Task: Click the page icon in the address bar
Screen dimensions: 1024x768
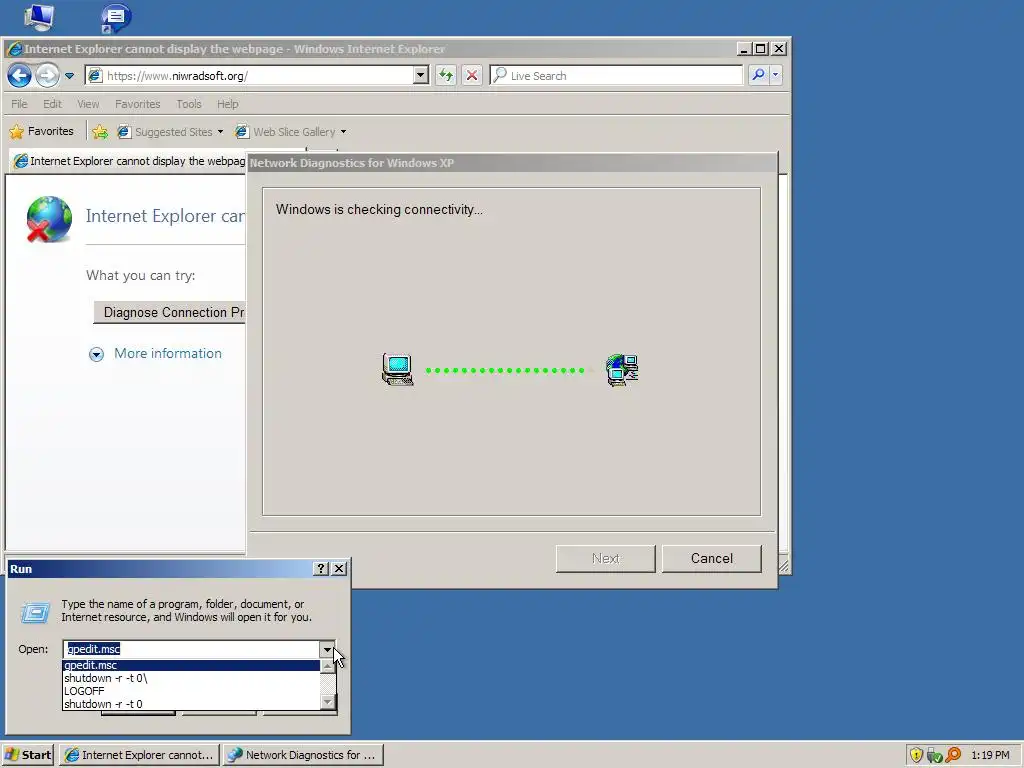Action: (95, 76)
